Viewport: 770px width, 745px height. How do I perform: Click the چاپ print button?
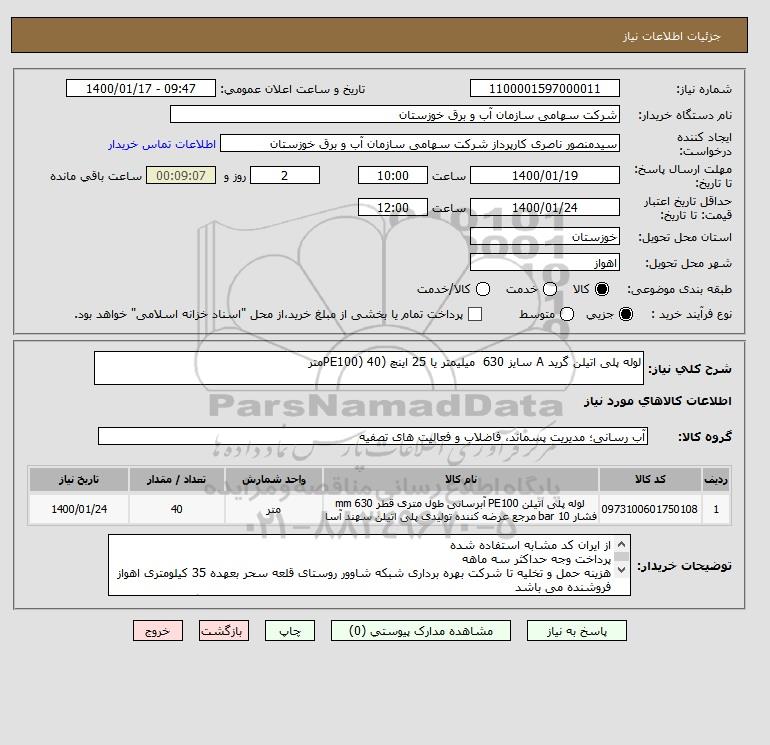[x=290, y=631]
